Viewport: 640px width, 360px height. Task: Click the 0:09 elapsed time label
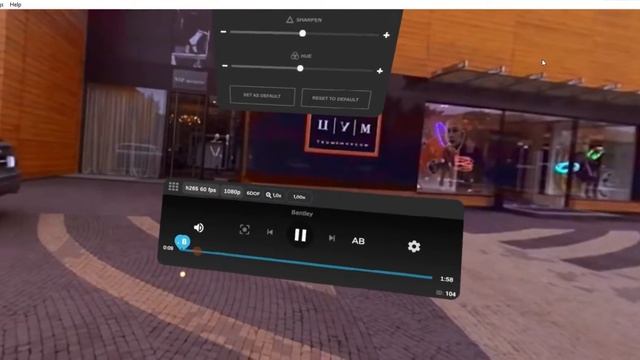pyautogui.click(x=168, y=248)
